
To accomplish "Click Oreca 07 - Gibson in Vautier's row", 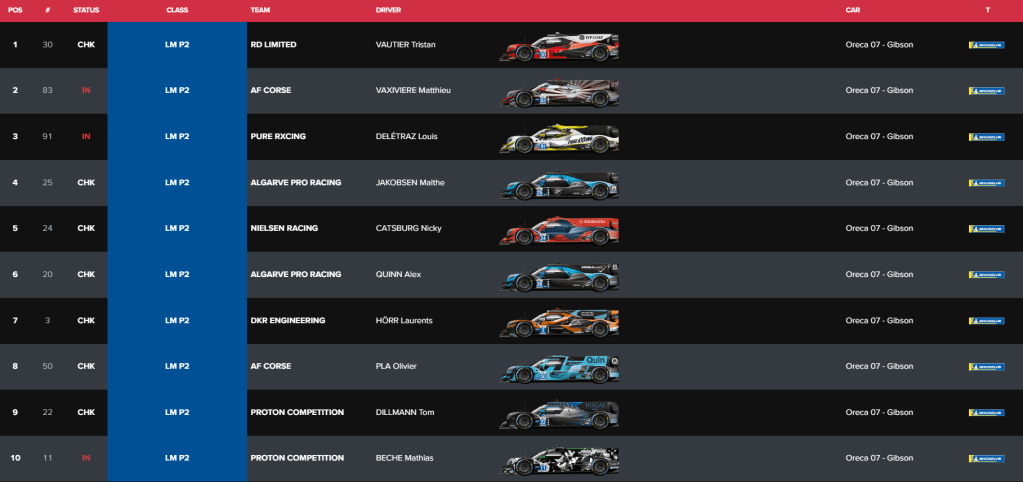I will click(x=879, y=45).
